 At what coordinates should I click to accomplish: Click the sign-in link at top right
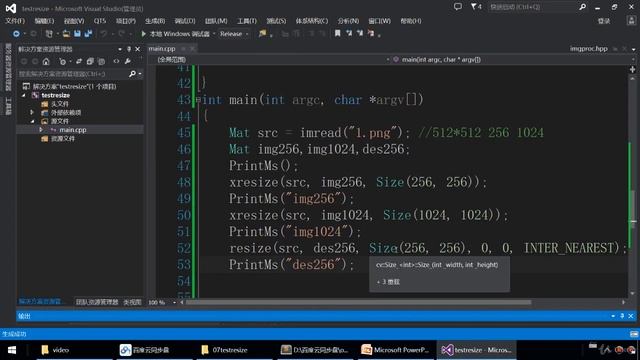click(x=604, y=21)
